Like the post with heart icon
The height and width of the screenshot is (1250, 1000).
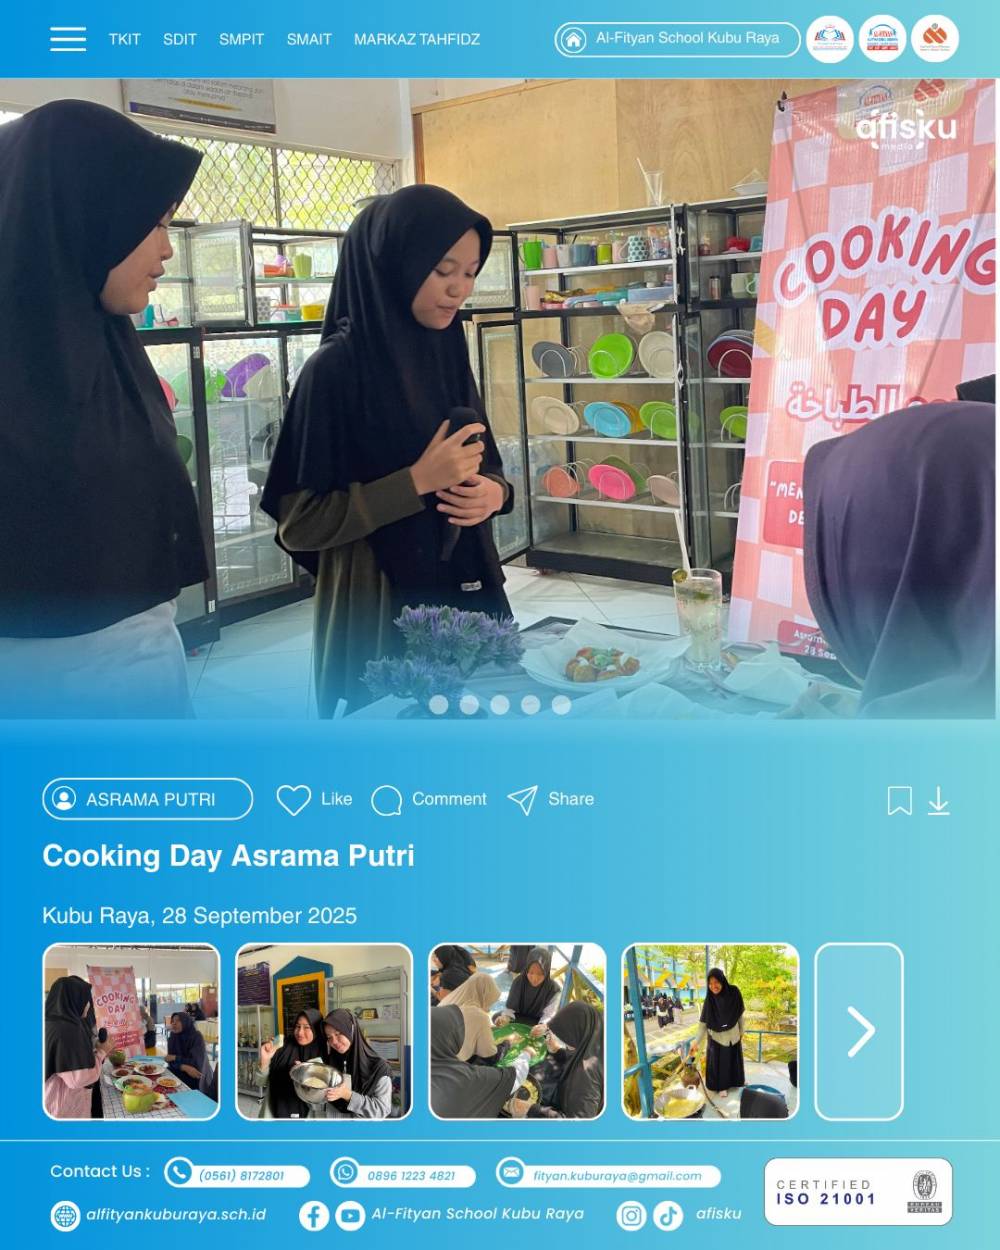(x=293, y=800)
